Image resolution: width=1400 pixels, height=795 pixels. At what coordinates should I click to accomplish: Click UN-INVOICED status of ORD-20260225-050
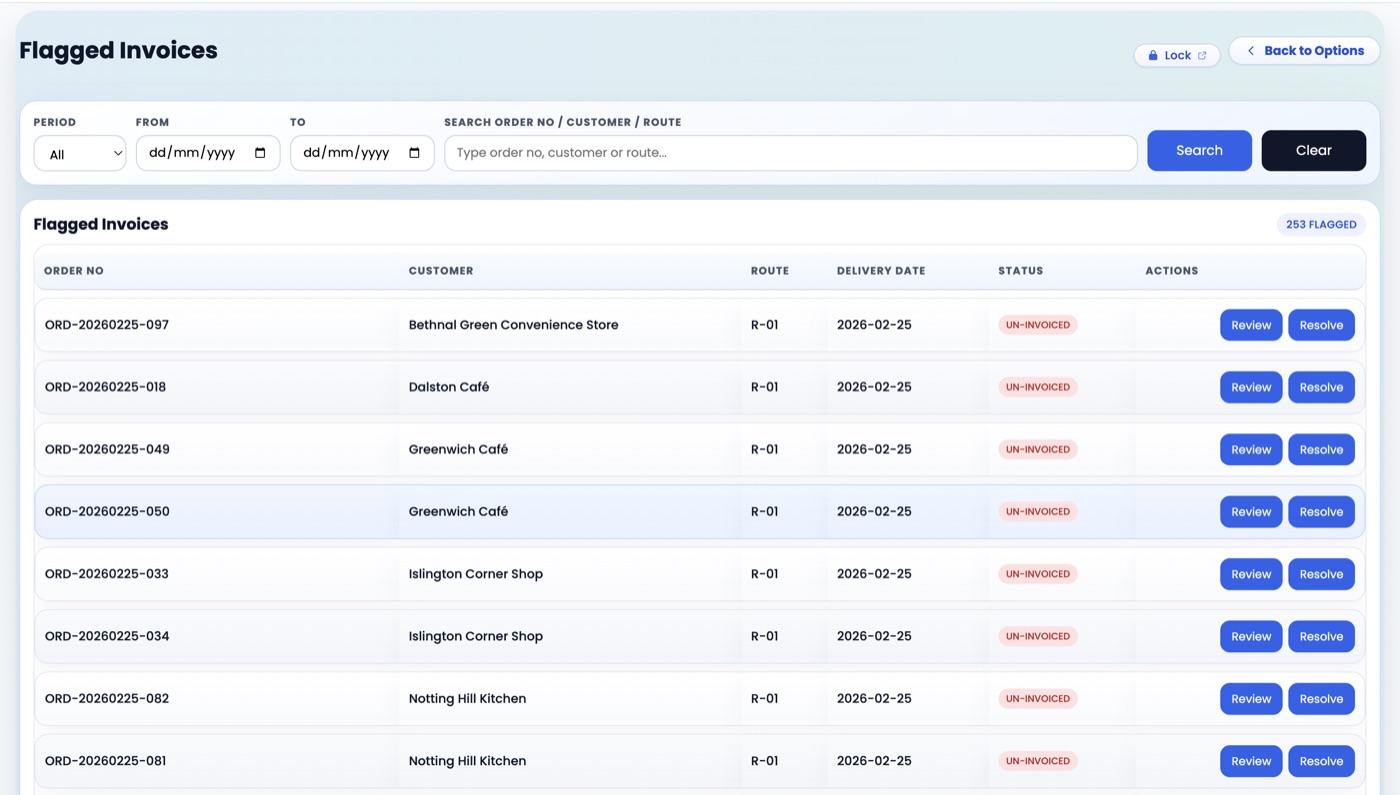(x=1038, y=511)
